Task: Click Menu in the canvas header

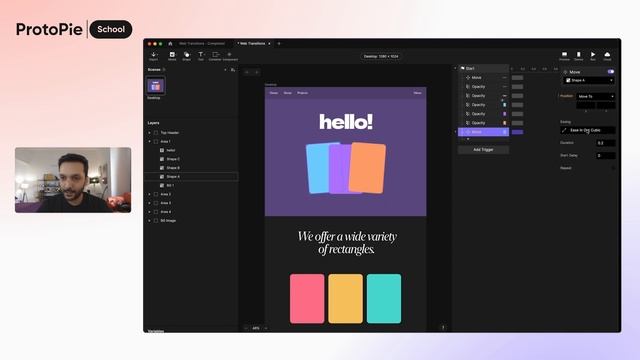Action: tap(418, 93)
